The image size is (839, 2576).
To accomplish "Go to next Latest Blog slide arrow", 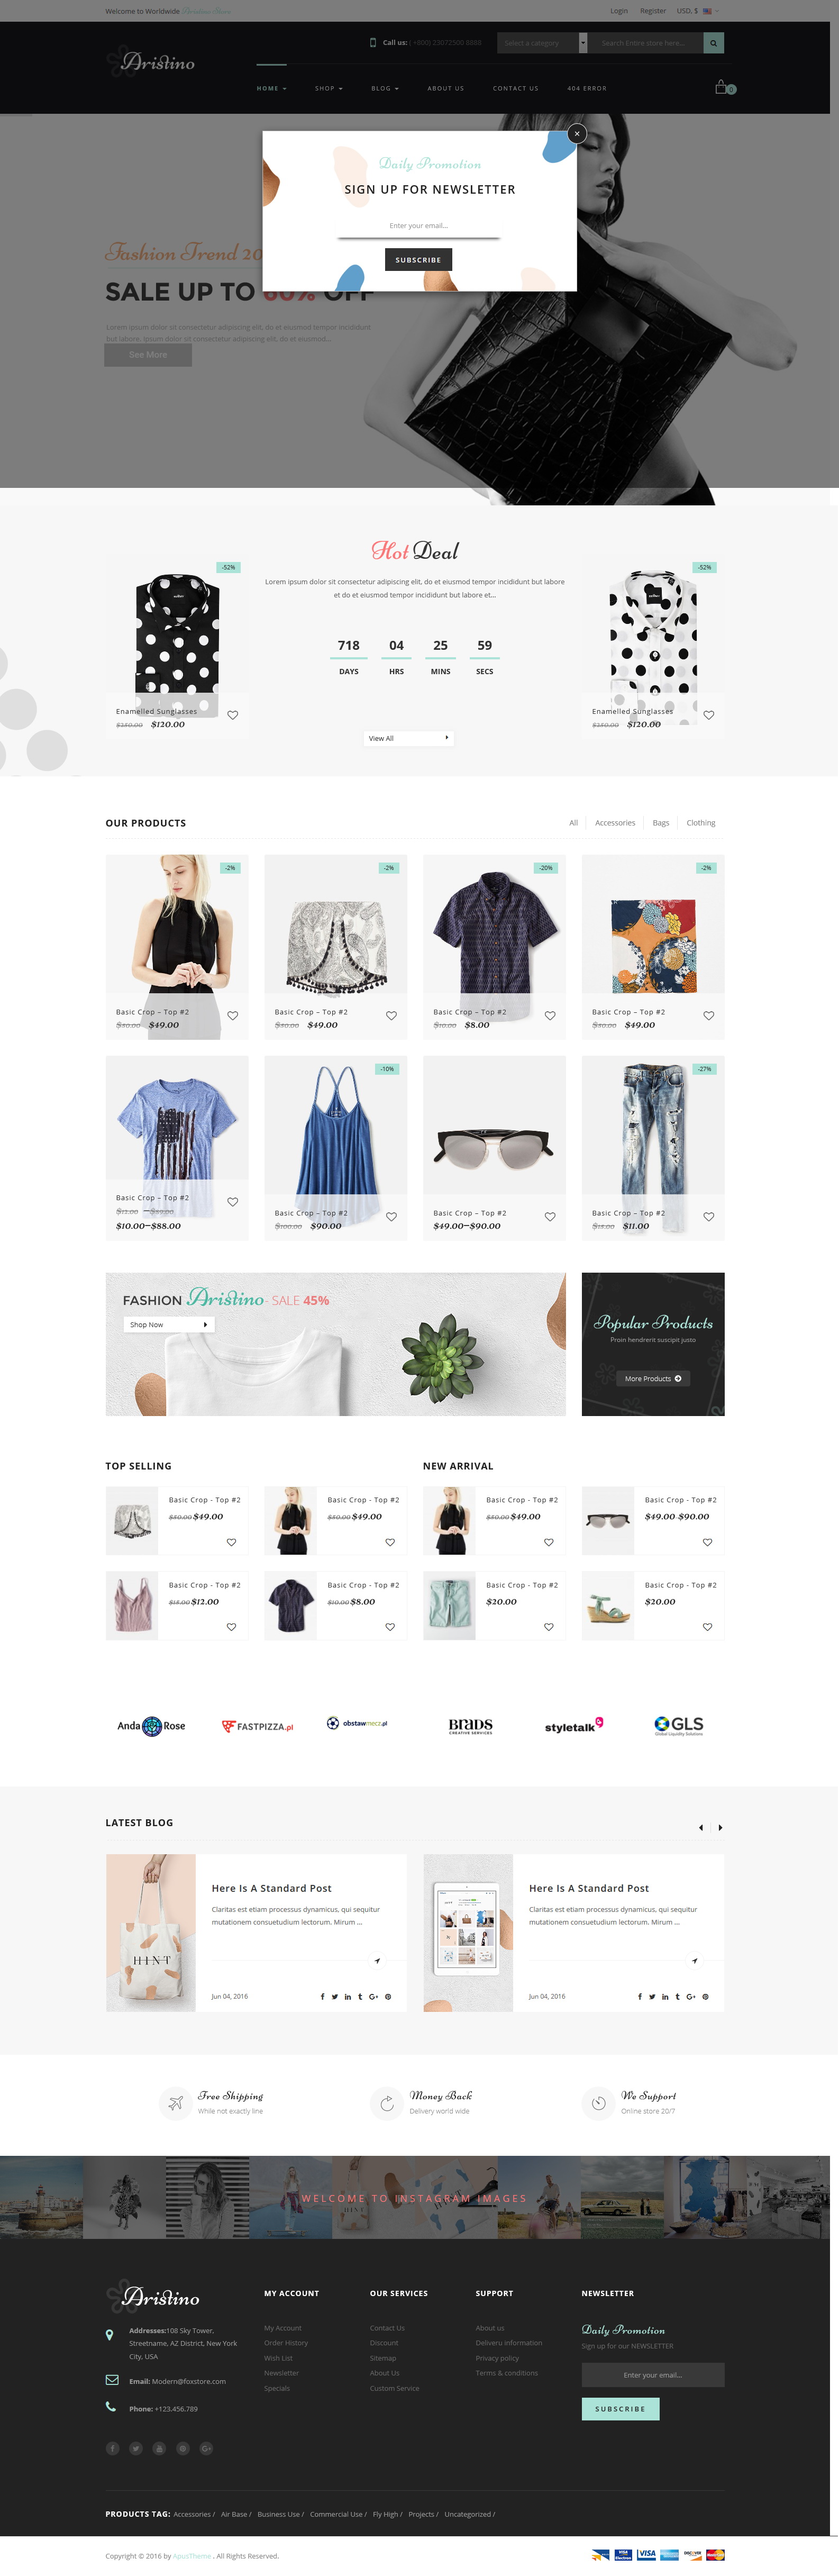I will point(720,1827).
